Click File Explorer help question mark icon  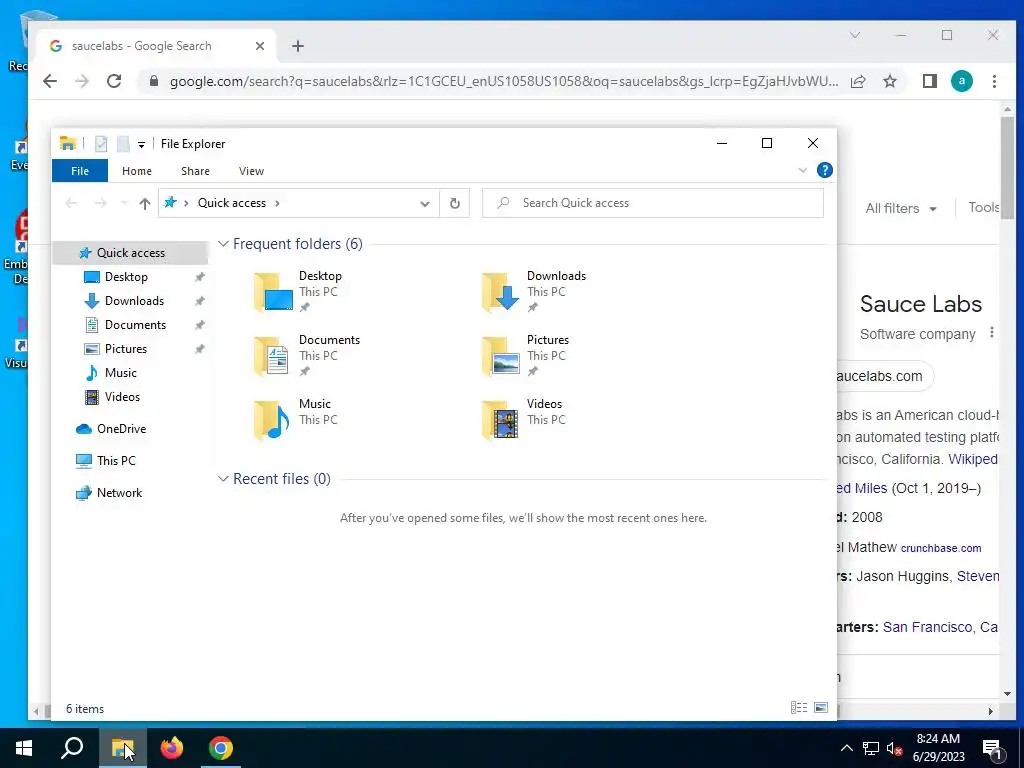click(x=825, y=170)
